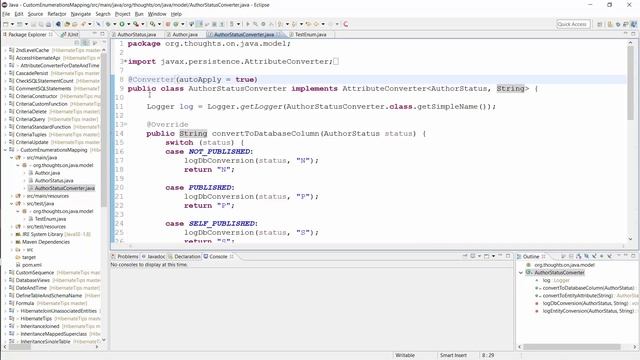Select TestEnum.java in Package Explorer

coord(50,219)
